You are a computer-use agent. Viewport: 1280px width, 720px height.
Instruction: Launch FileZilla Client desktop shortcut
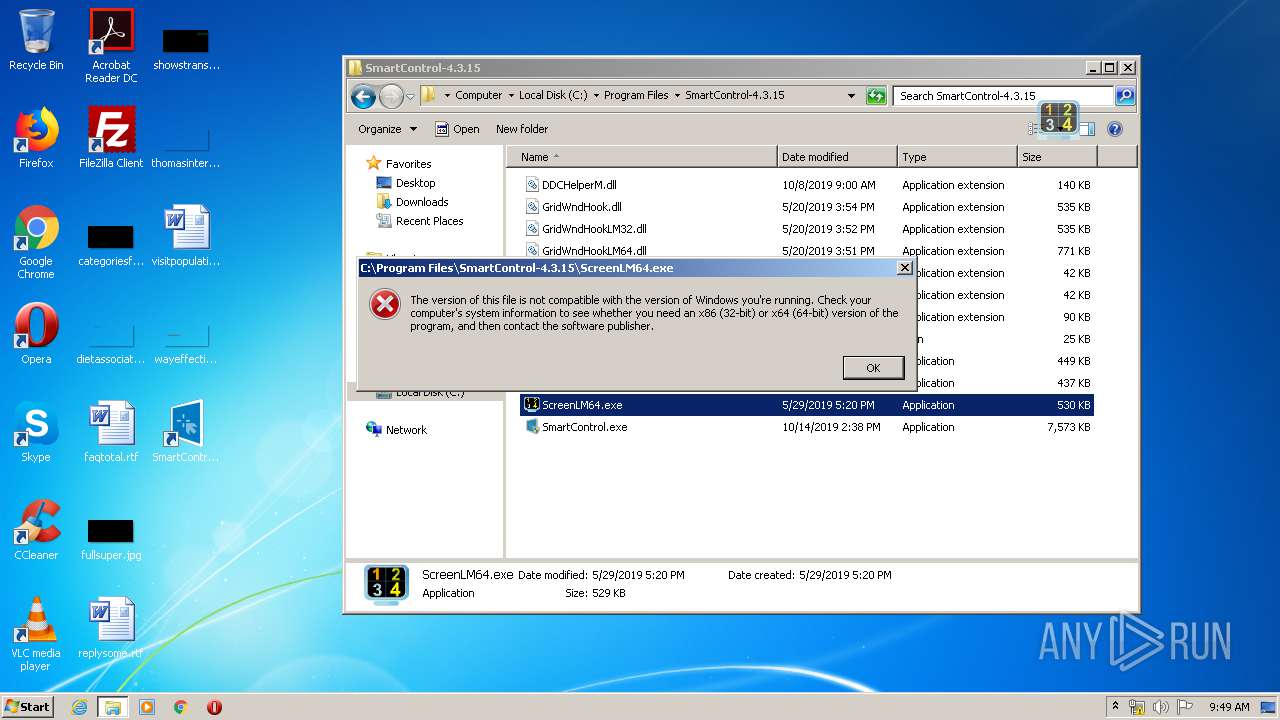click(x=111, y=137)
